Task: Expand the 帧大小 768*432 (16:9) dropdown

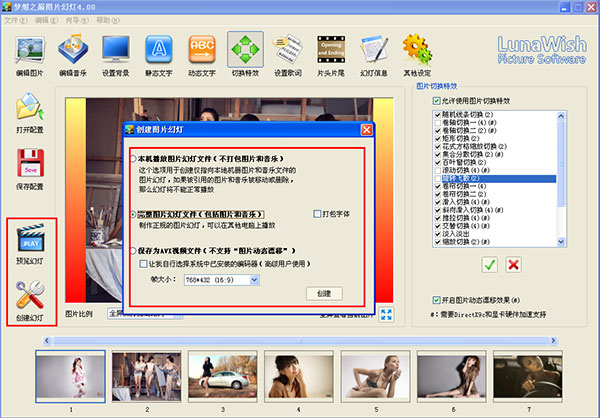Action: (x=254, y=280)
